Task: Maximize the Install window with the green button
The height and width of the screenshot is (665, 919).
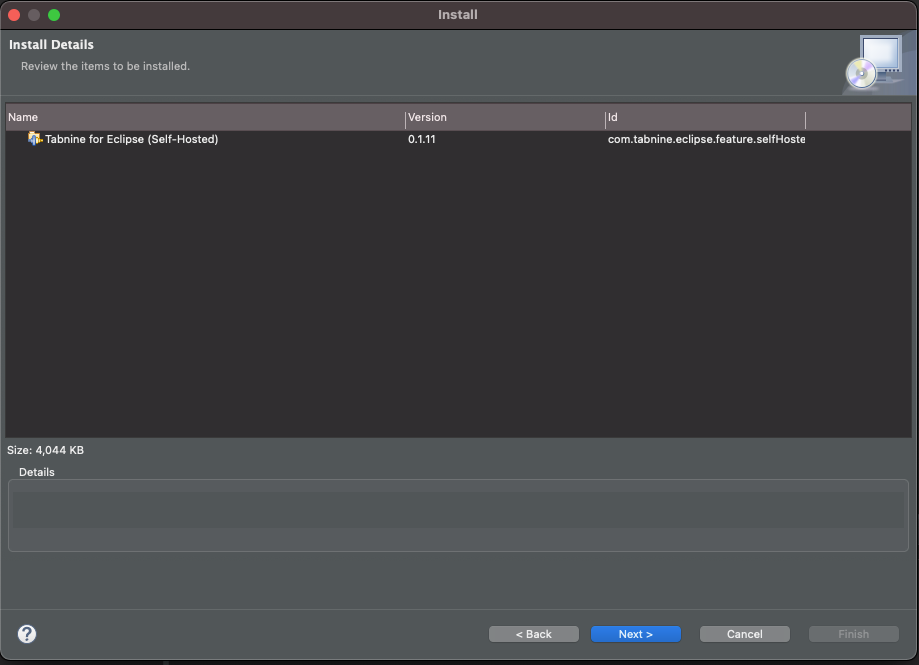Action: [54, 15]
